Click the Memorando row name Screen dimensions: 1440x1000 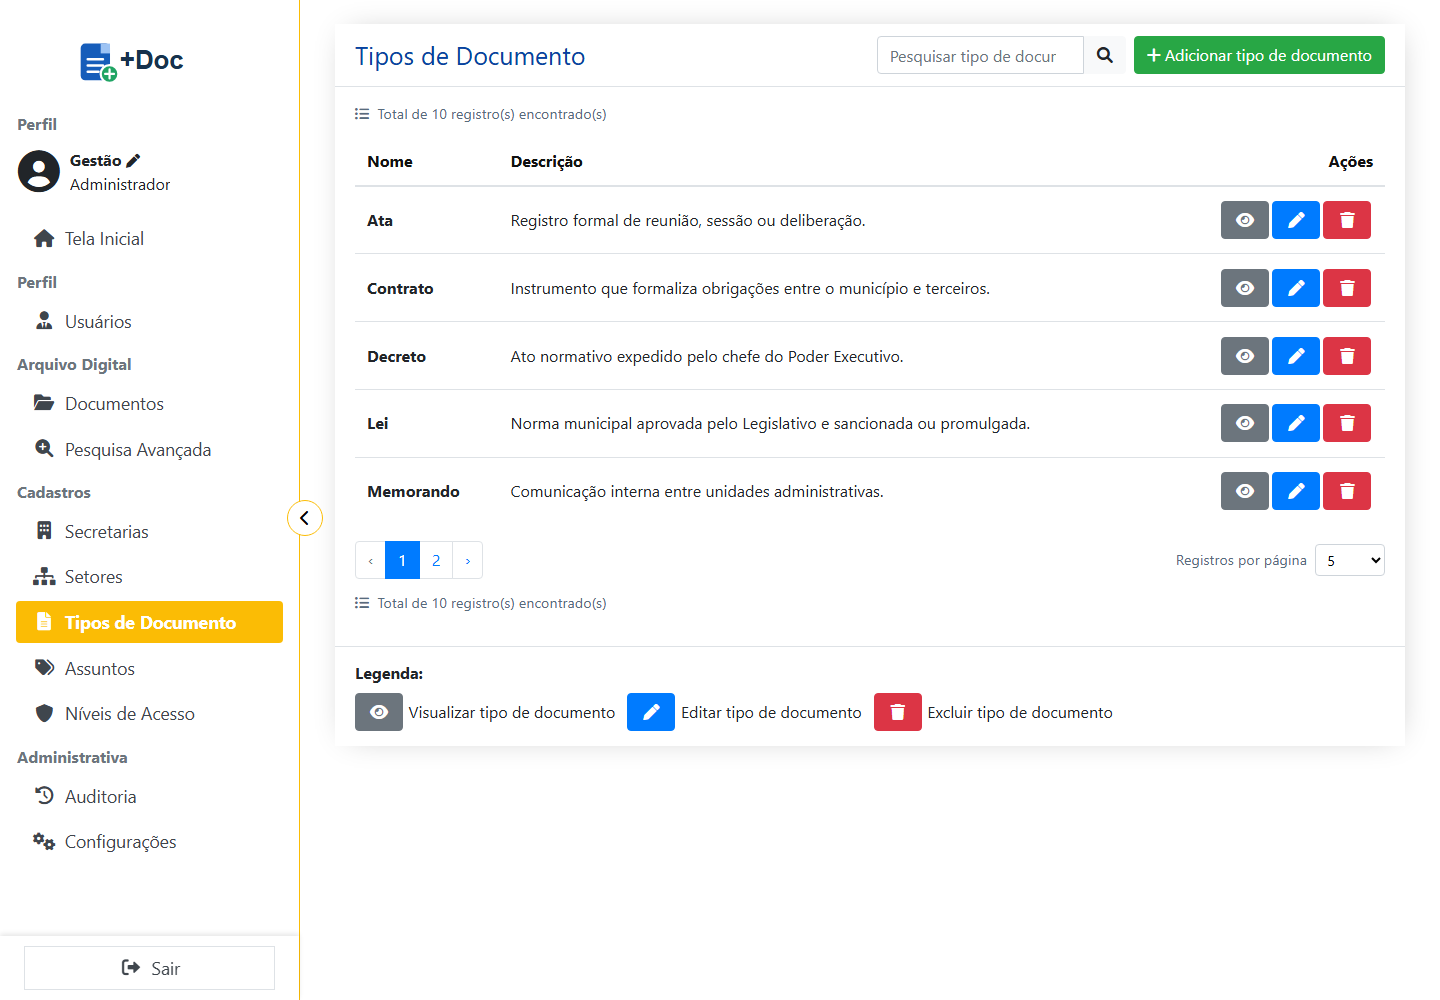click(x=413, y=492)
